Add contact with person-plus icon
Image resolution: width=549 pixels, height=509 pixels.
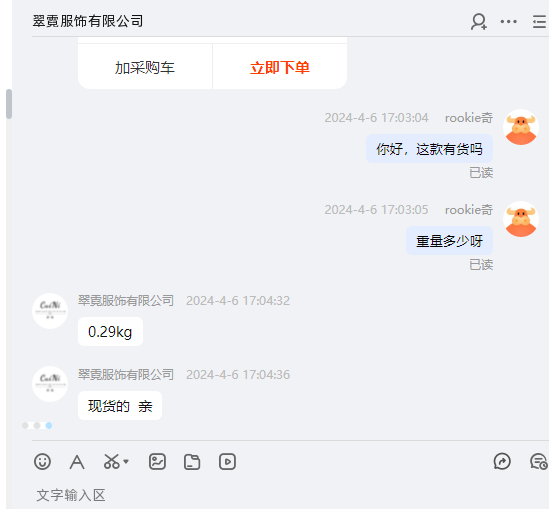479,22
